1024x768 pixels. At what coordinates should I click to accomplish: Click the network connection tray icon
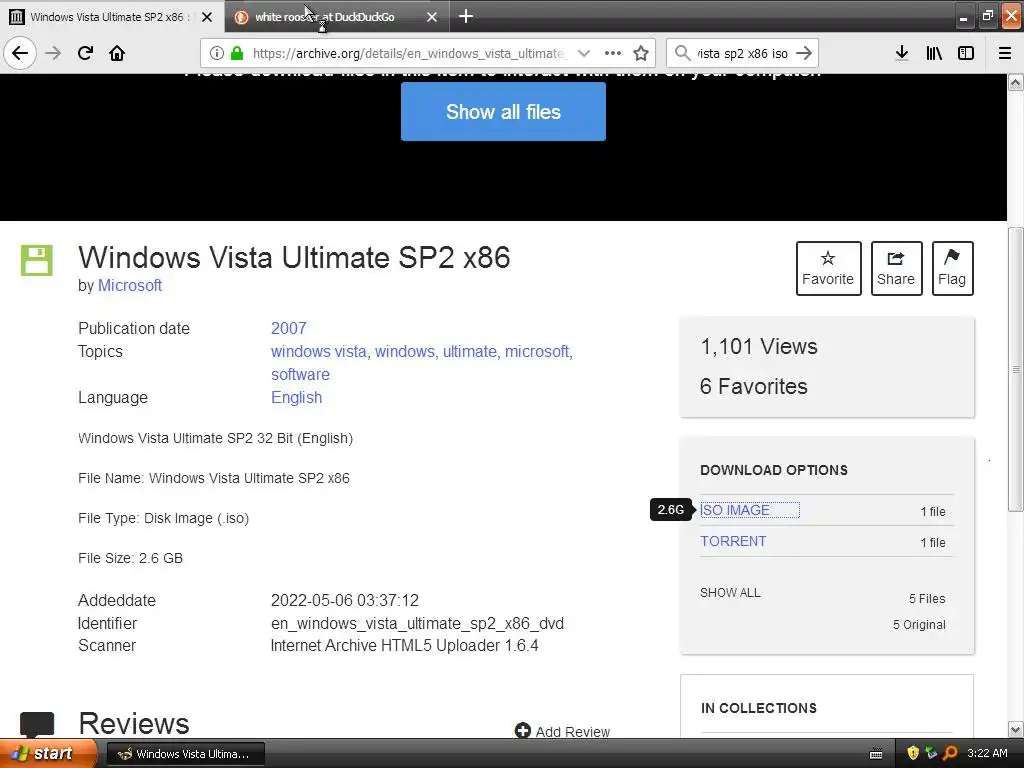[931, 754]
